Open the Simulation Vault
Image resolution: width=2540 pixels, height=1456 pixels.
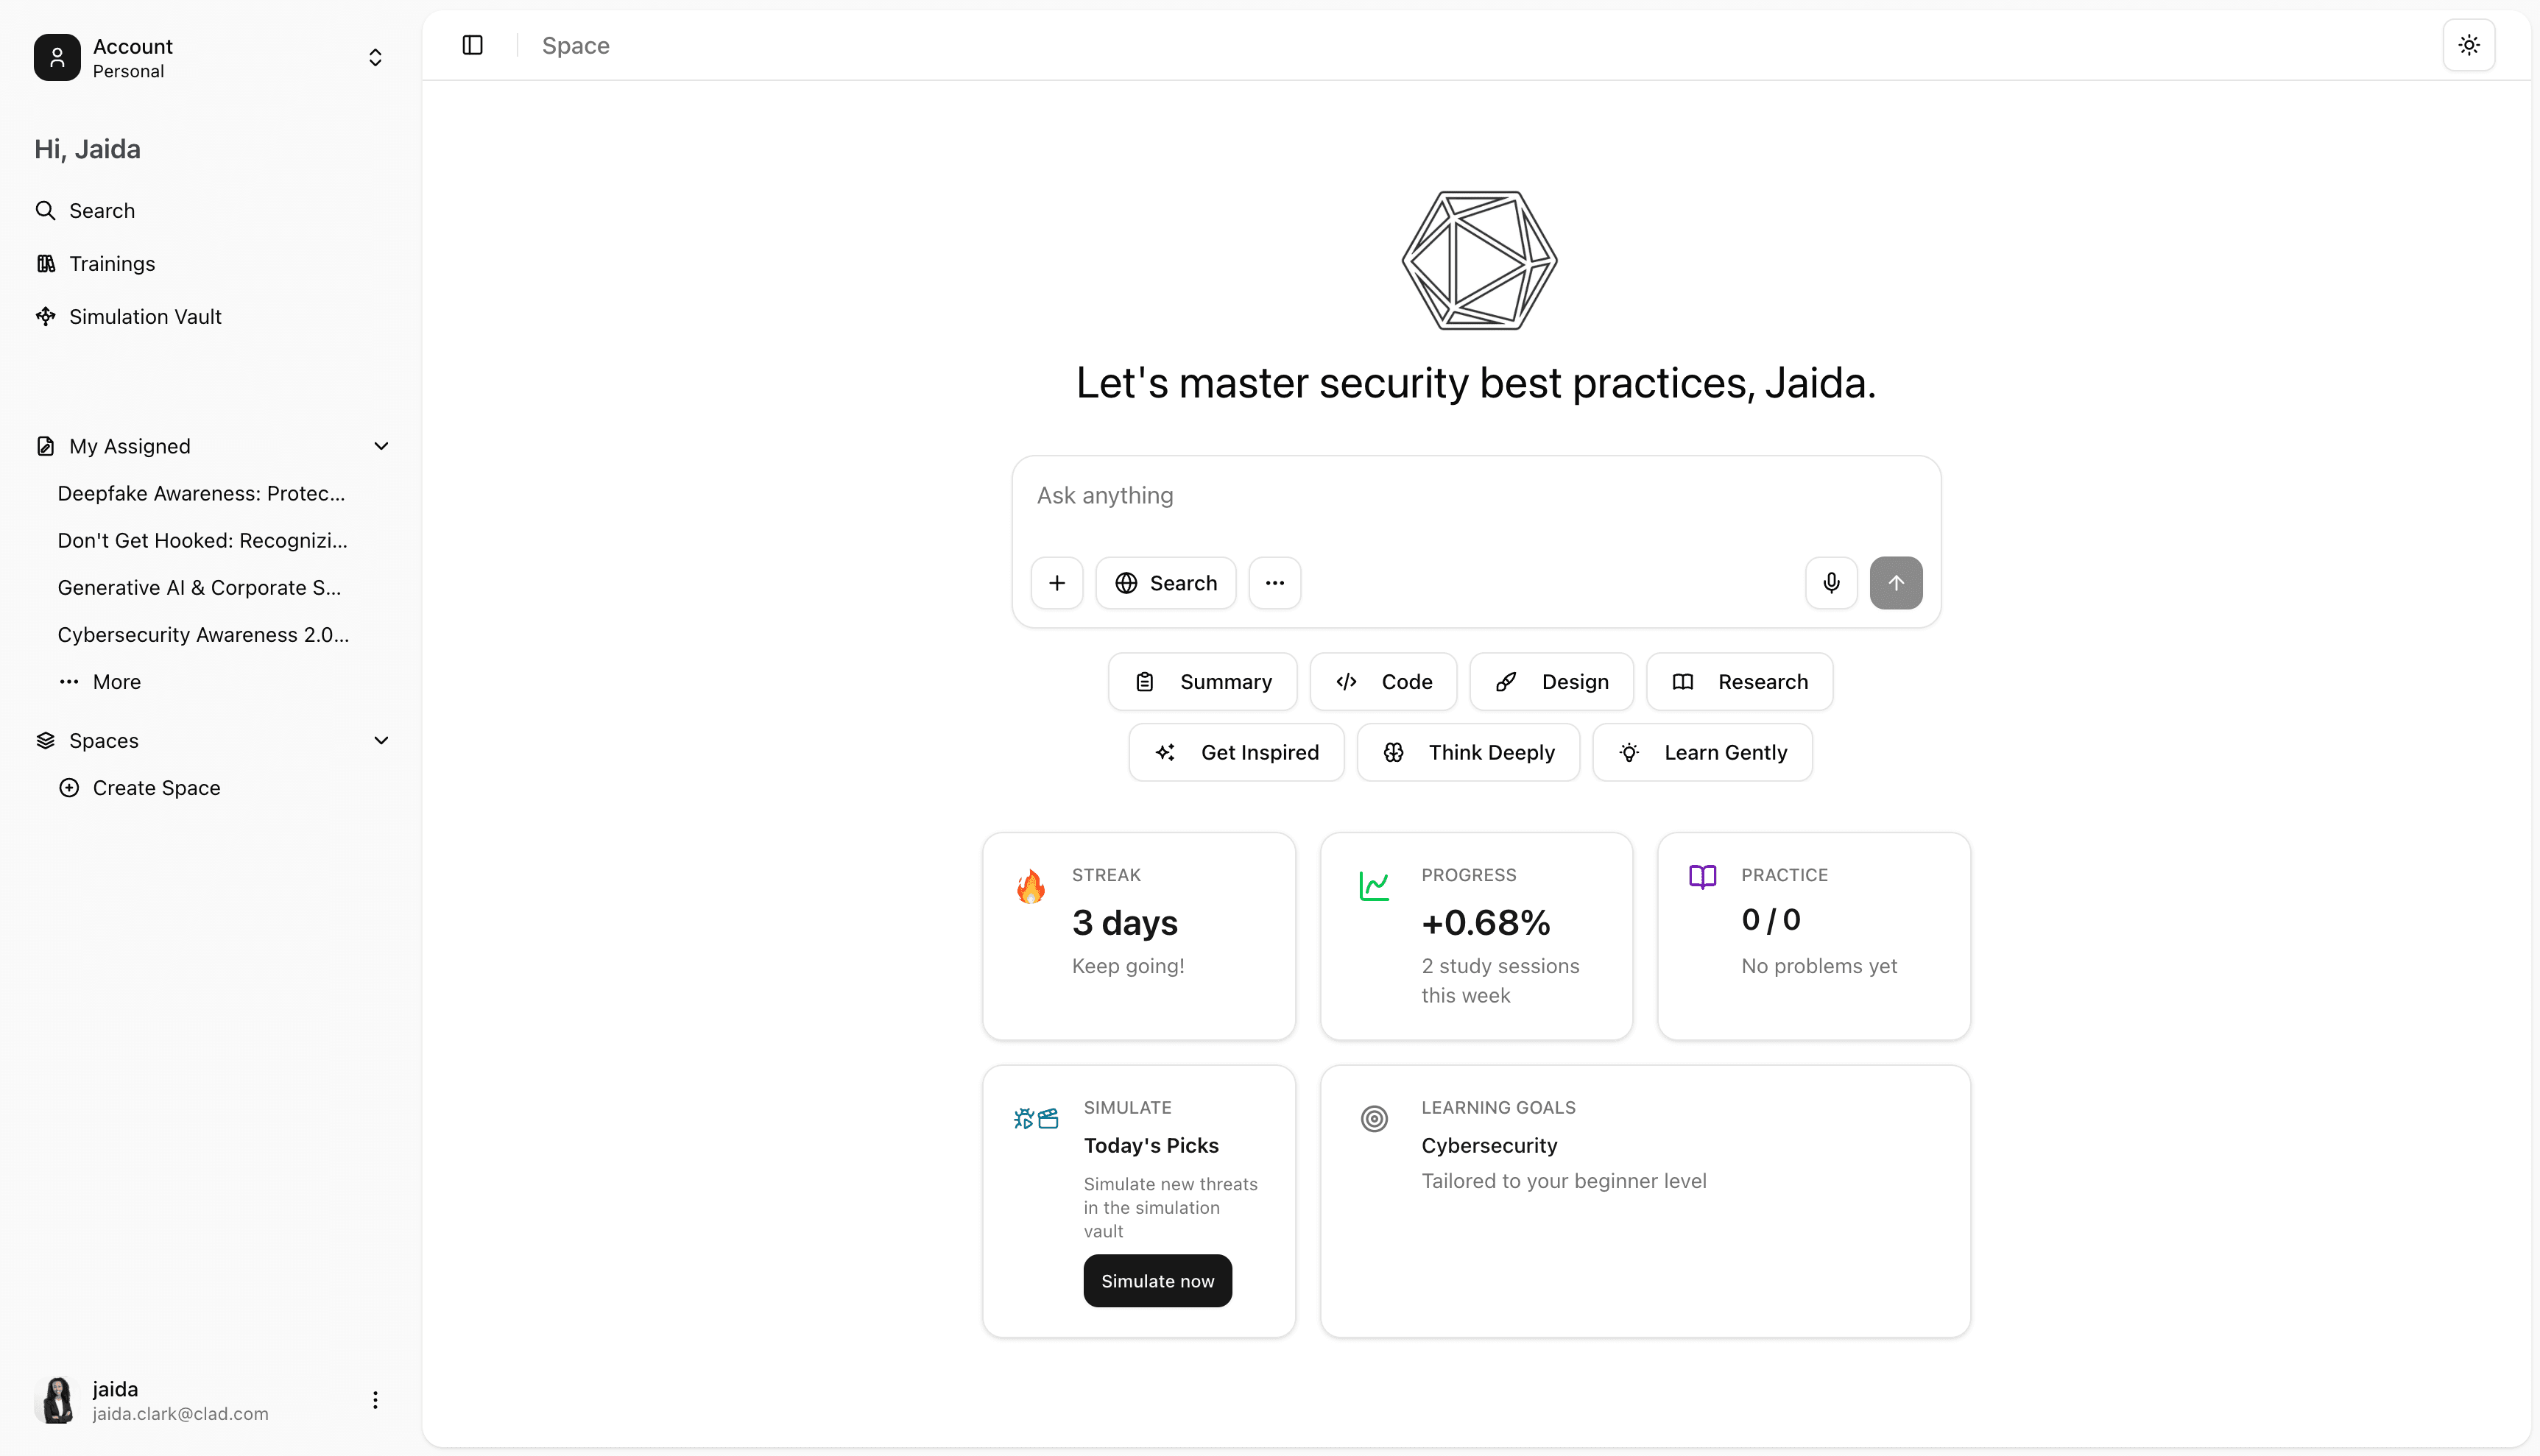point(145,316)
